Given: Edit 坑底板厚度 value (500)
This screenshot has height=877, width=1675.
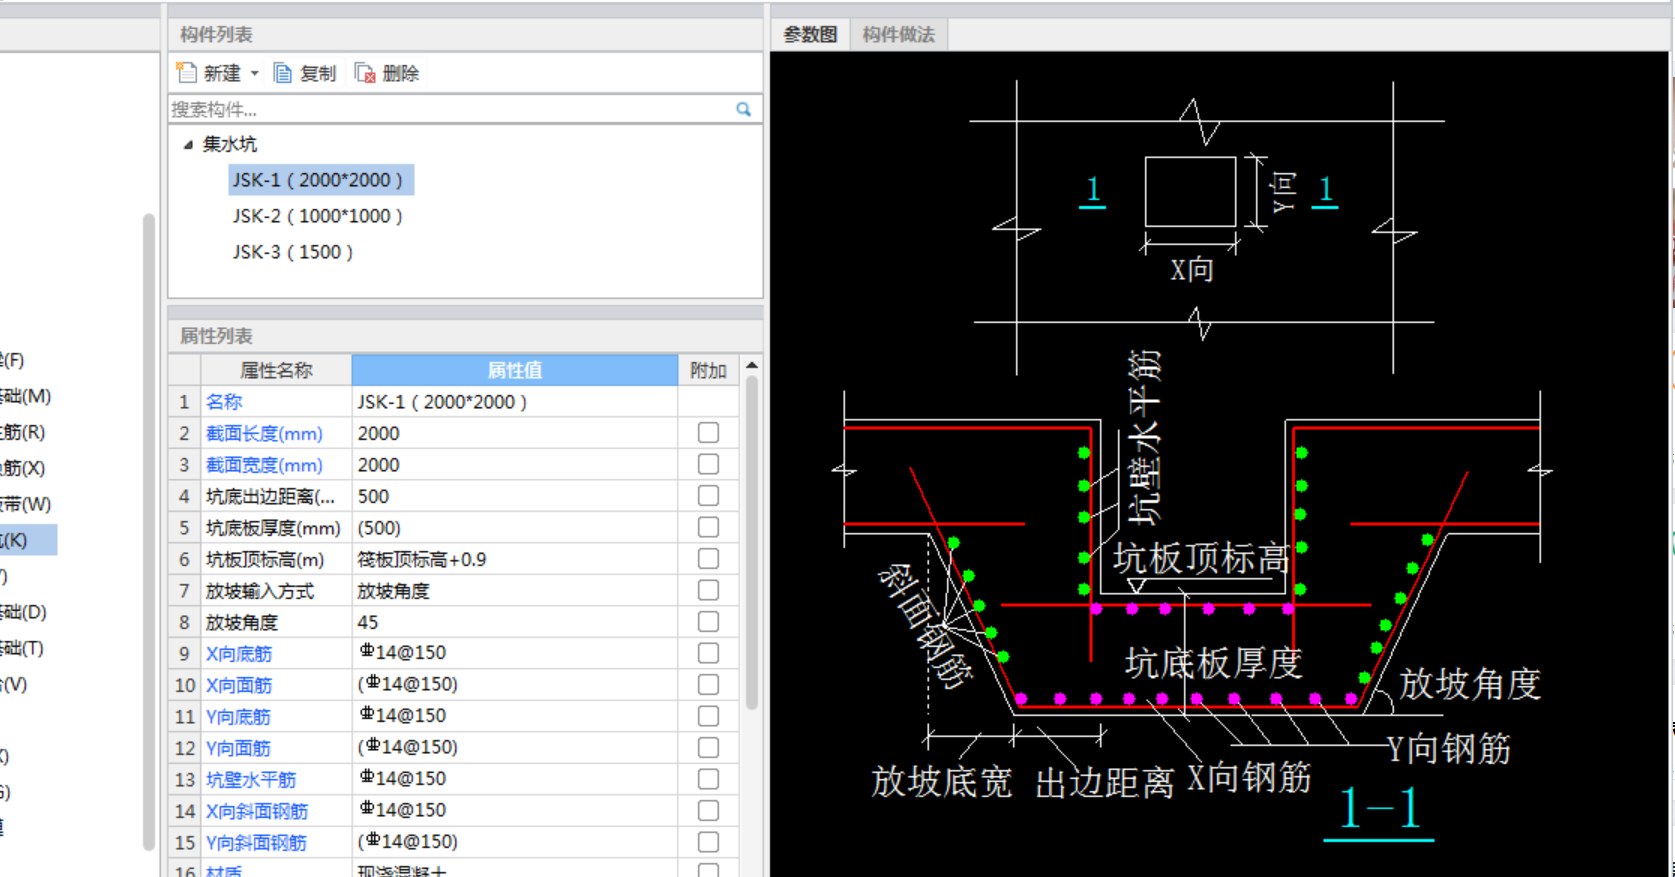Looking at the screenshot, I should 514,527.
